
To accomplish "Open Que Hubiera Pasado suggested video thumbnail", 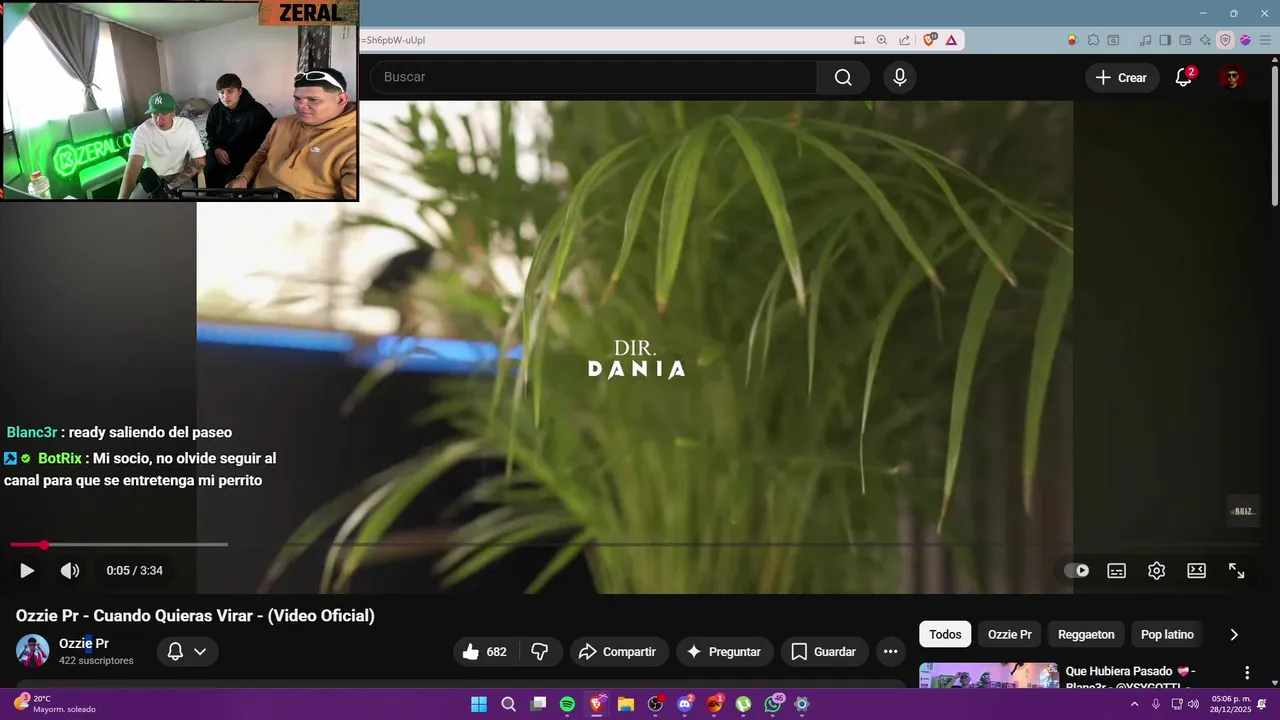I will [989, 676].
